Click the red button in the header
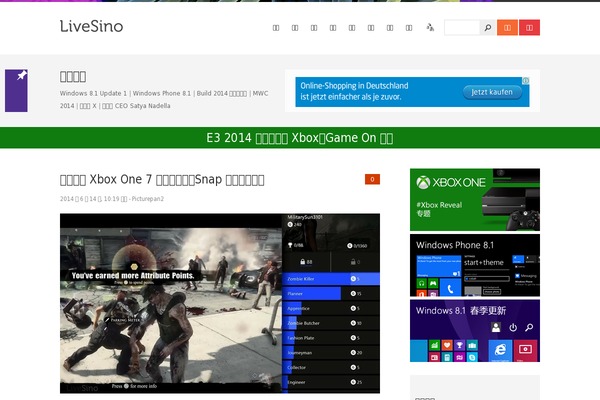600x400 pixels. (529, 28)
